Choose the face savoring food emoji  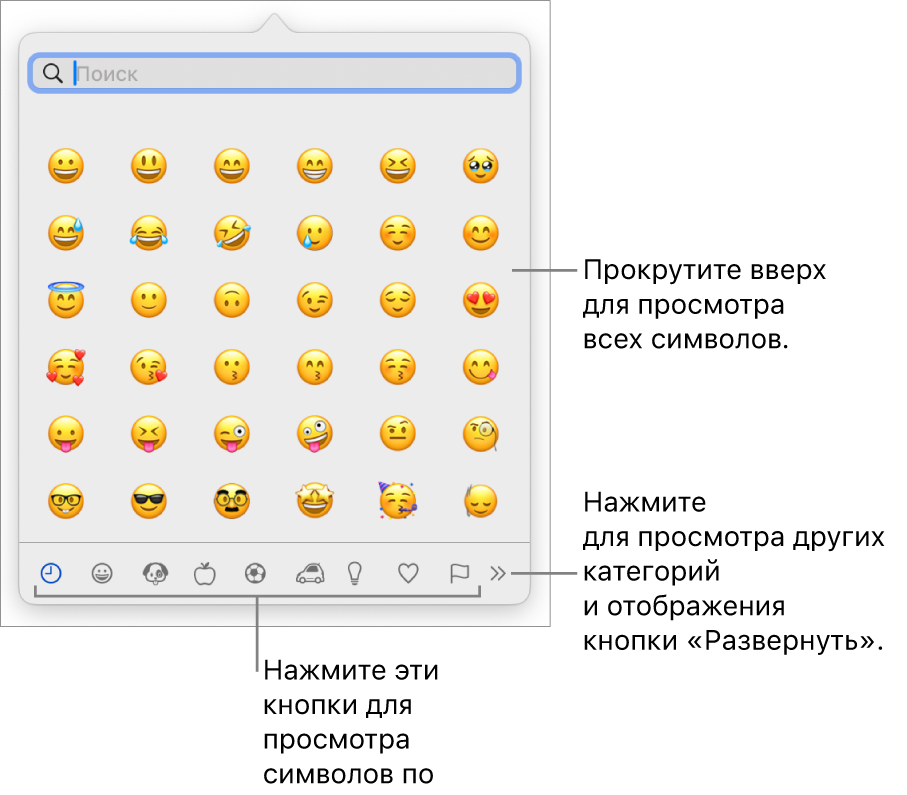481,367
